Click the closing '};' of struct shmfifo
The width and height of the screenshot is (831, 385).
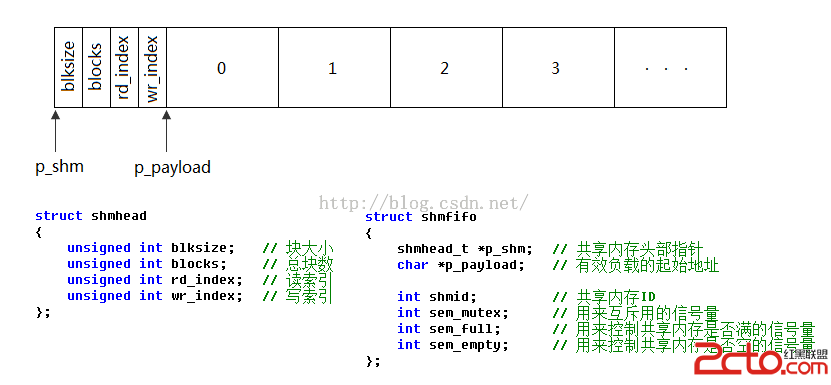[x=373, y=361]
